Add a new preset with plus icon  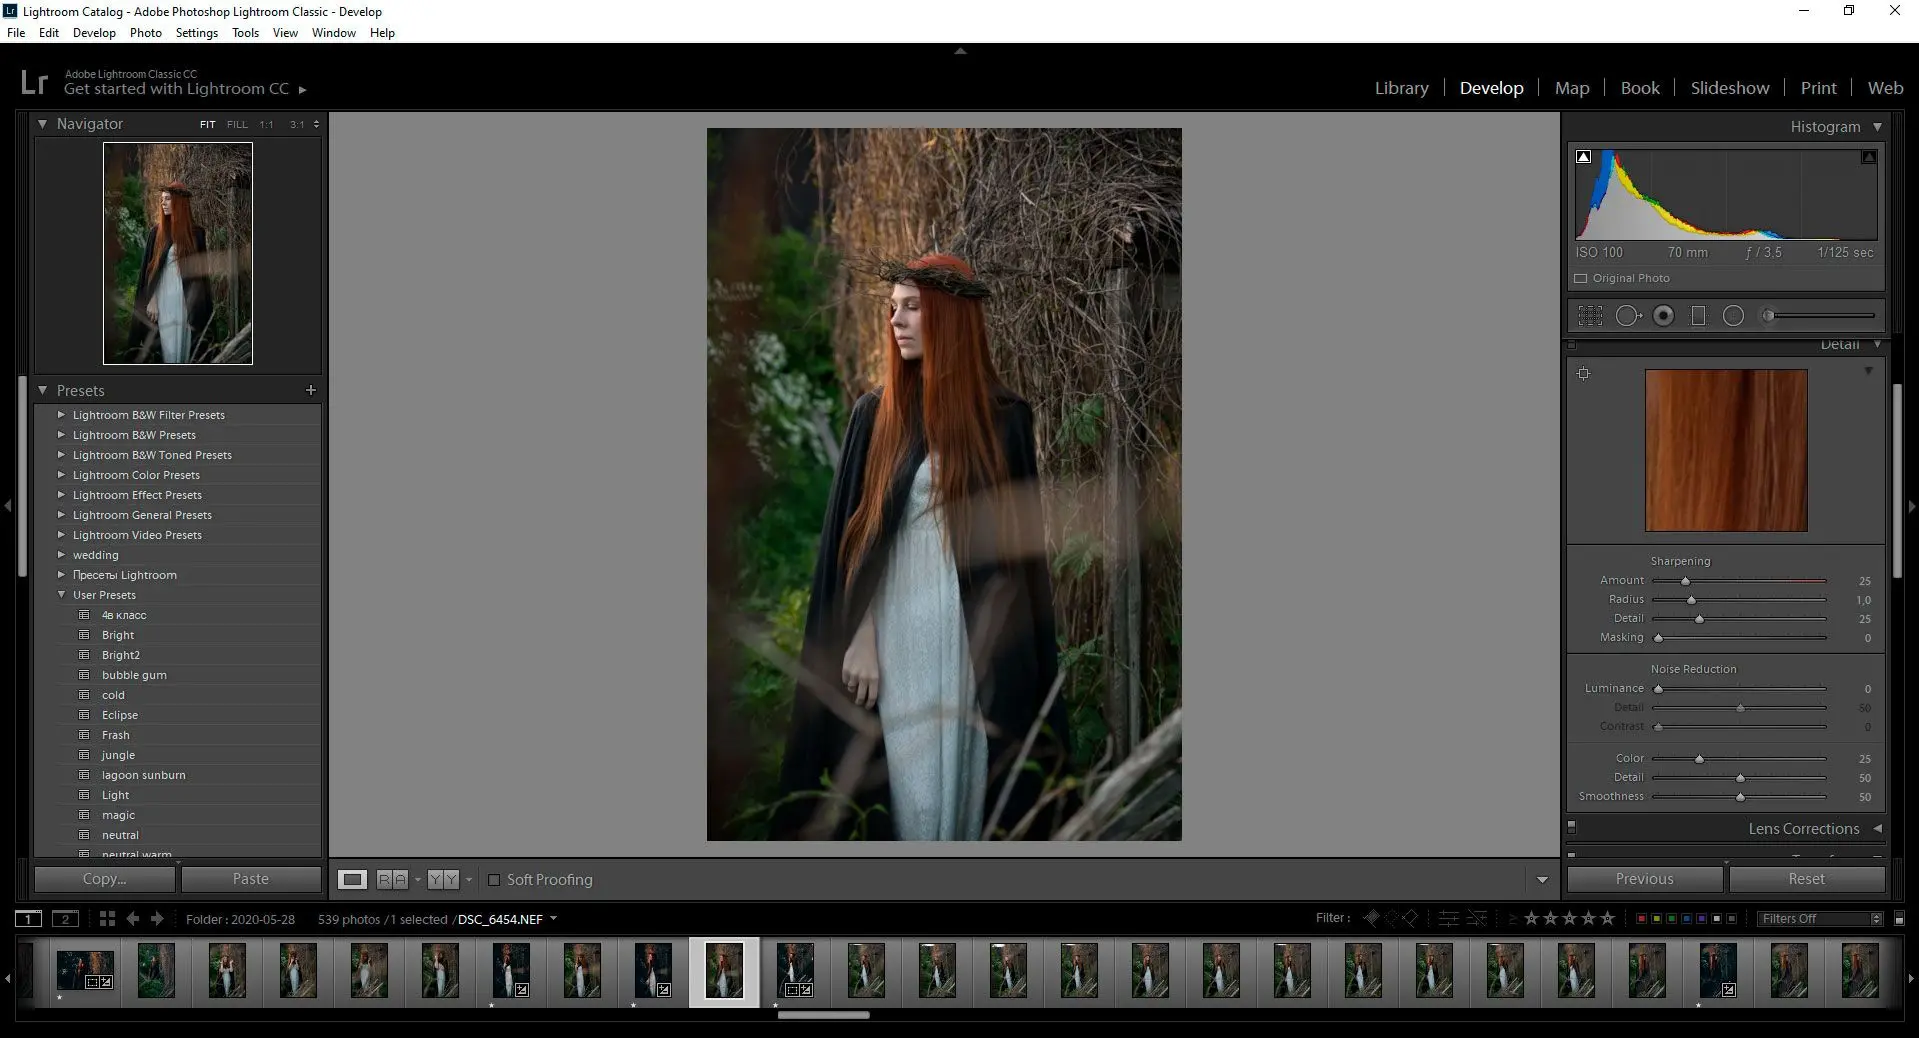coord(310,390)
